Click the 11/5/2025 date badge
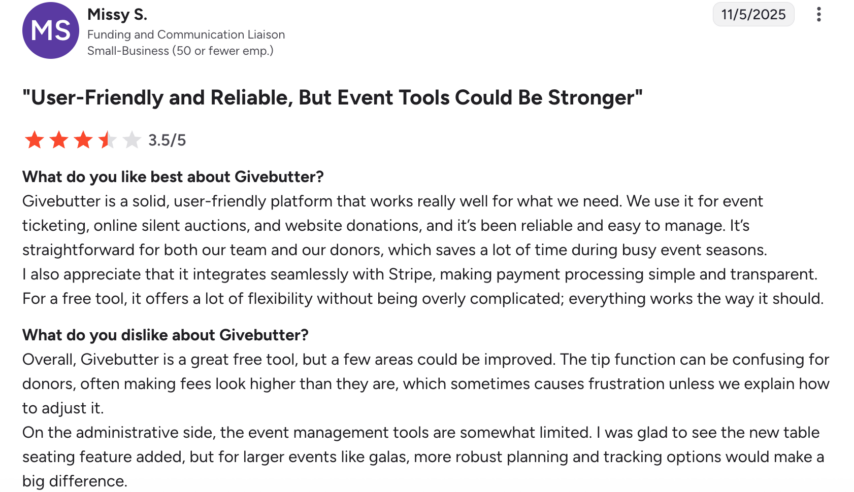 (x=753, y=14)
